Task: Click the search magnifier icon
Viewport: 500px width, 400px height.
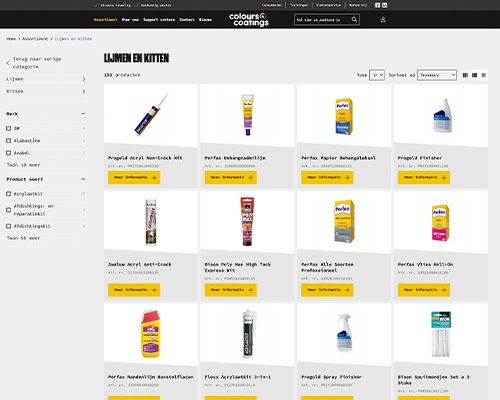Action: (x=354, y=20)
